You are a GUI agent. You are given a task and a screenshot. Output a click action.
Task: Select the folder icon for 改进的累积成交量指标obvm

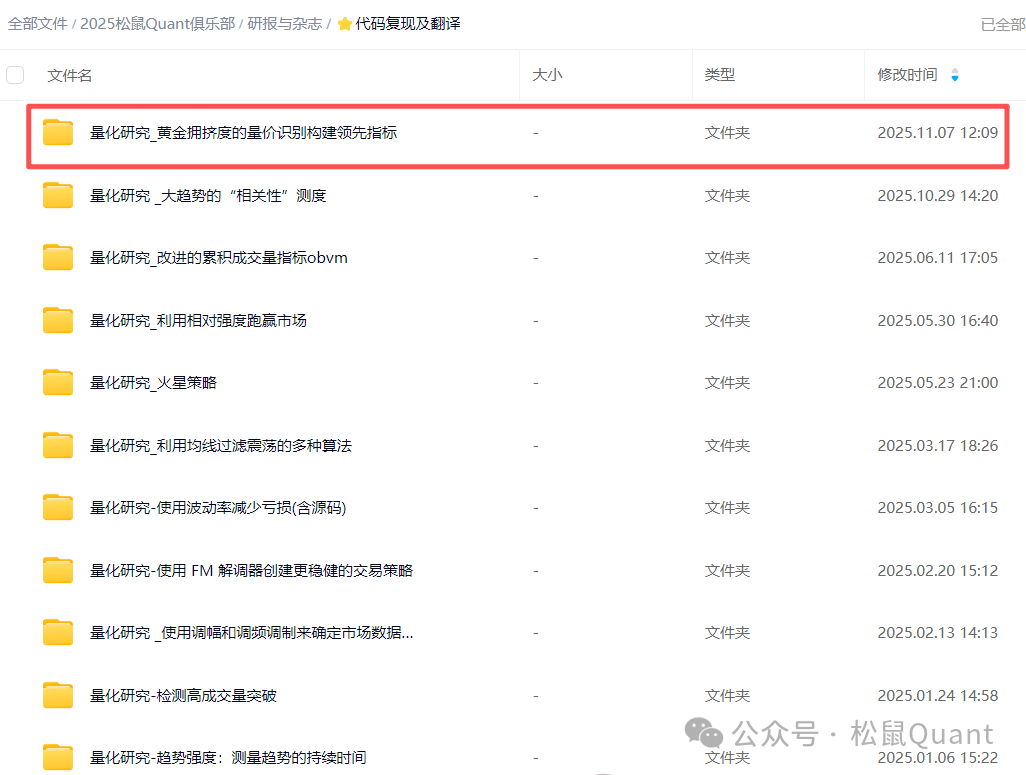[57, 256]
